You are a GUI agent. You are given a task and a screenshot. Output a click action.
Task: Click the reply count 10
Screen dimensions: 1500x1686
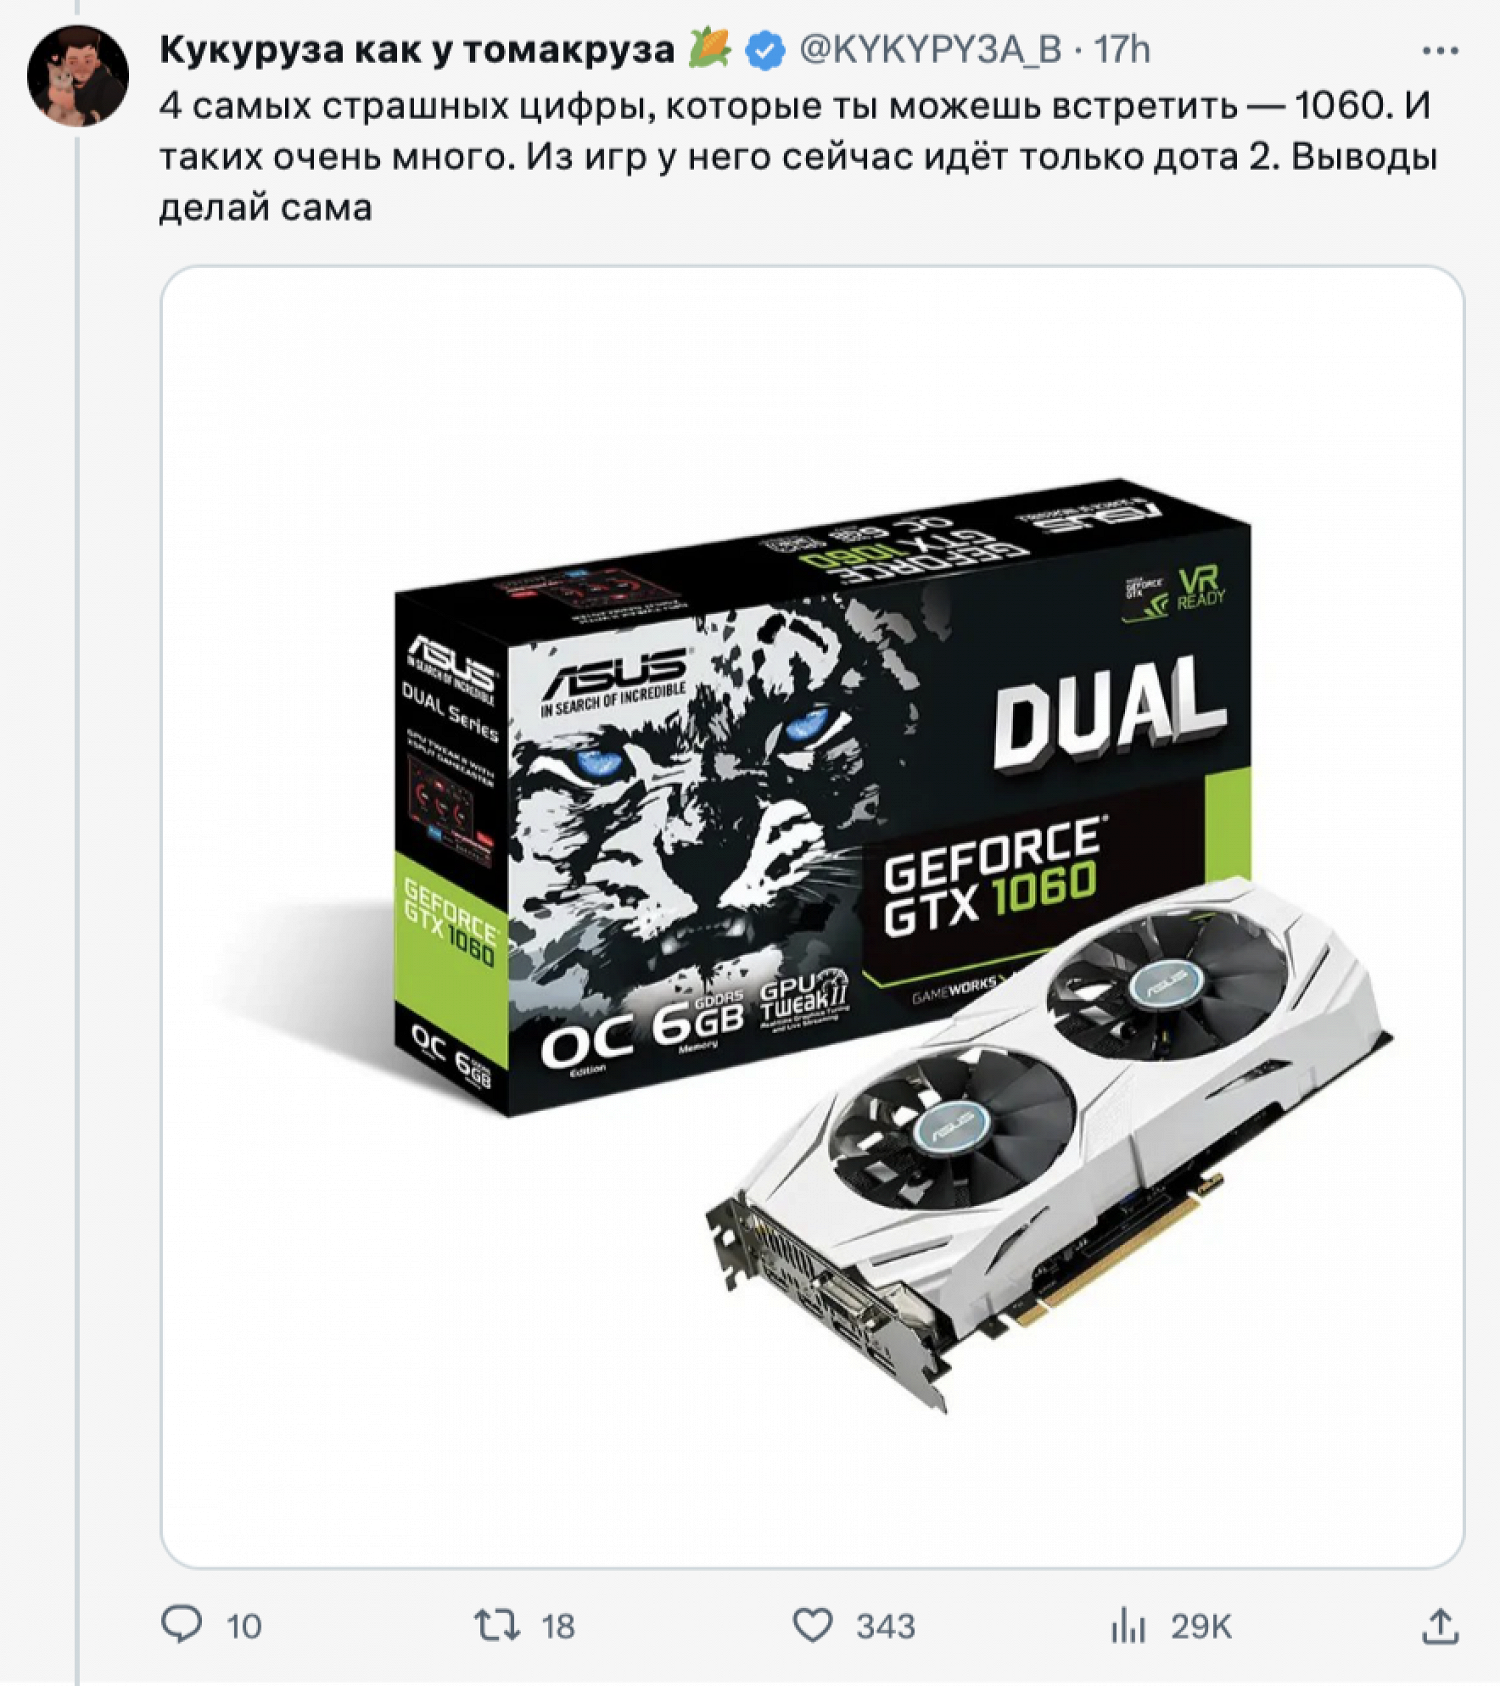pos(244,1626)
